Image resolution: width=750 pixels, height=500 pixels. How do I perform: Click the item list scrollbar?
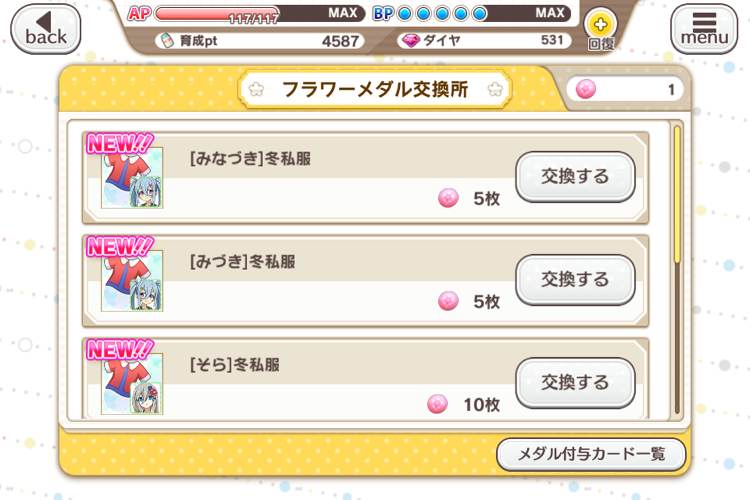click(x=677, y=269)
